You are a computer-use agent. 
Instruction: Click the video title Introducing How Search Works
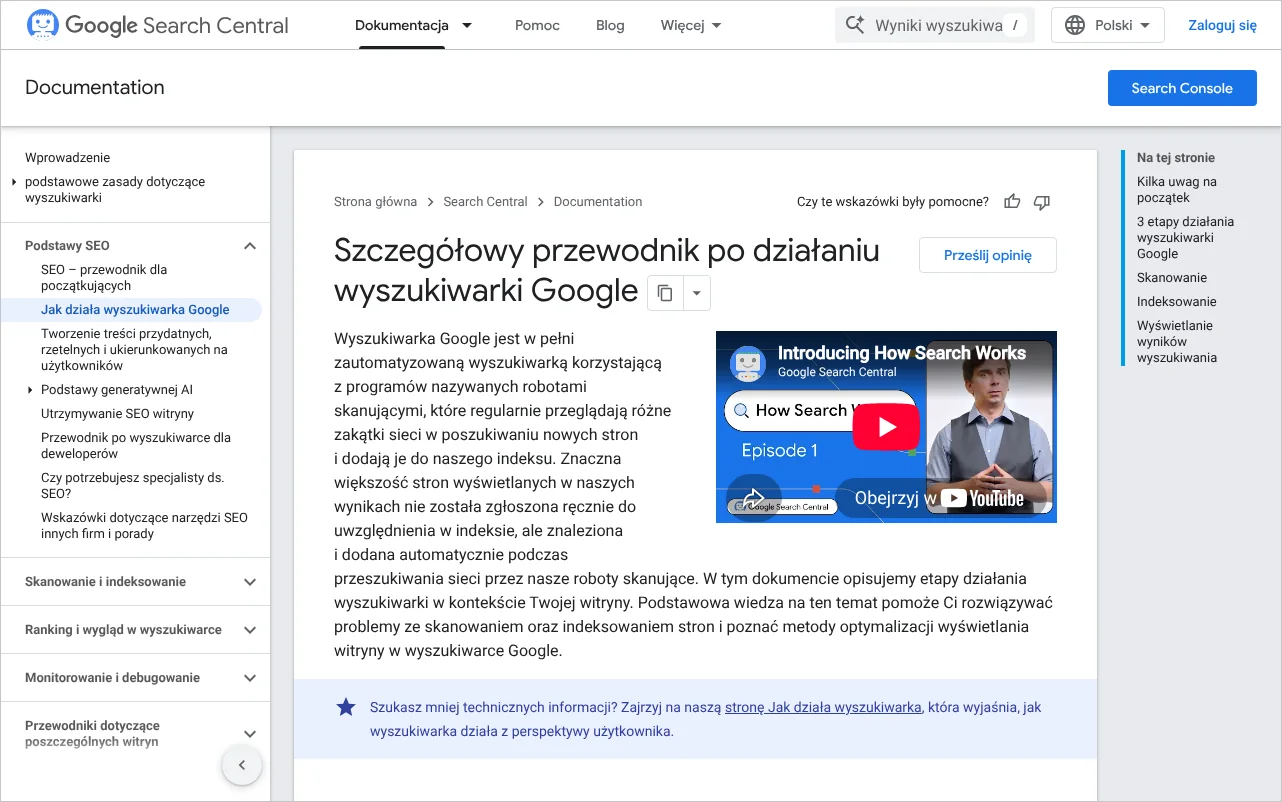point(902,353)
